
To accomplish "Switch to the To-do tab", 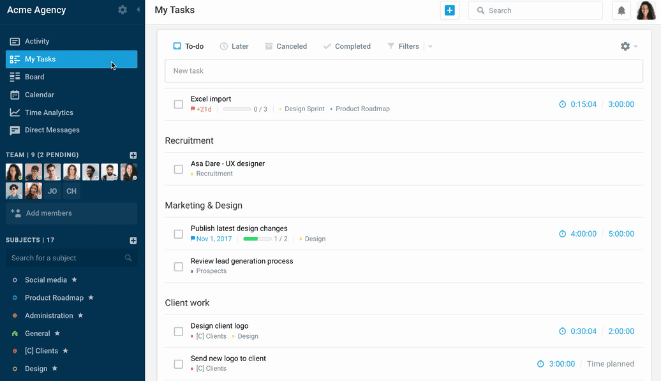I will [188, 46].
